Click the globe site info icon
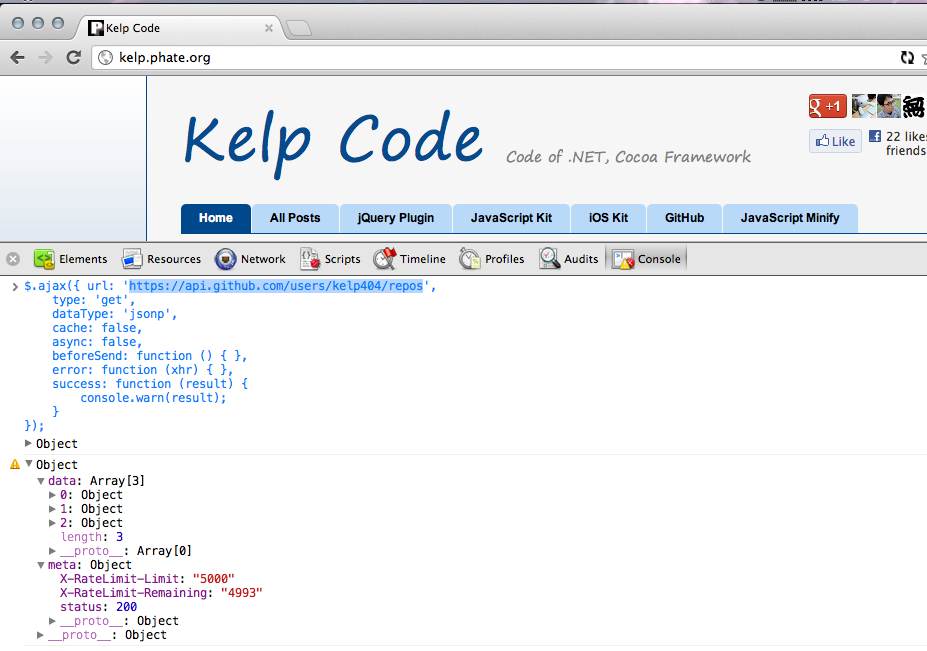 (105, 57)
